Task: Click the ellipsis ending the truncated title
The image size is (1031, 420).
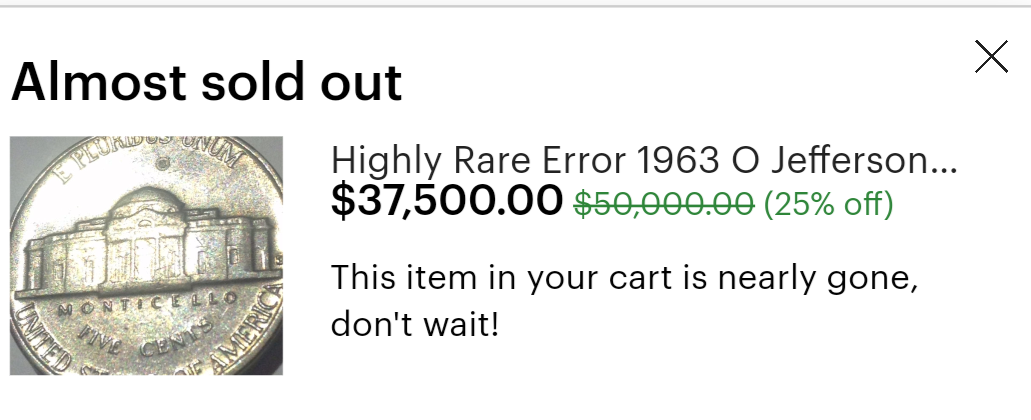Action: pyautogui.click(x=943, y=162)
